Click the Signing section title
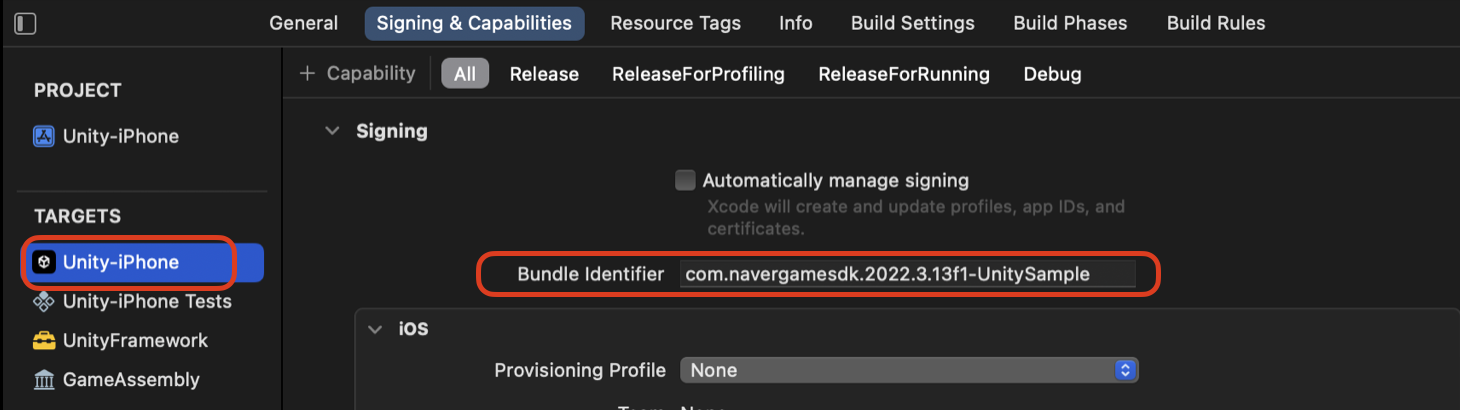The image size is (1460, 410). point(392,131)
